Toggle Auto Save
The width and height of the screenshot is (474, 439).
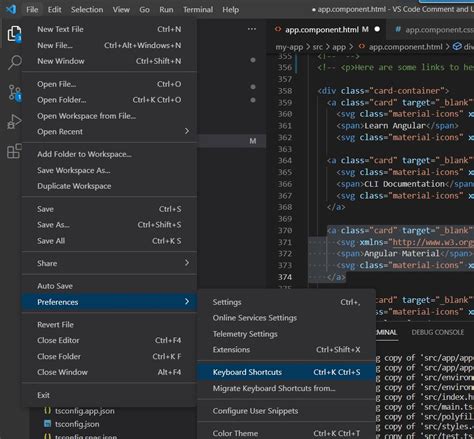[109, 286]
